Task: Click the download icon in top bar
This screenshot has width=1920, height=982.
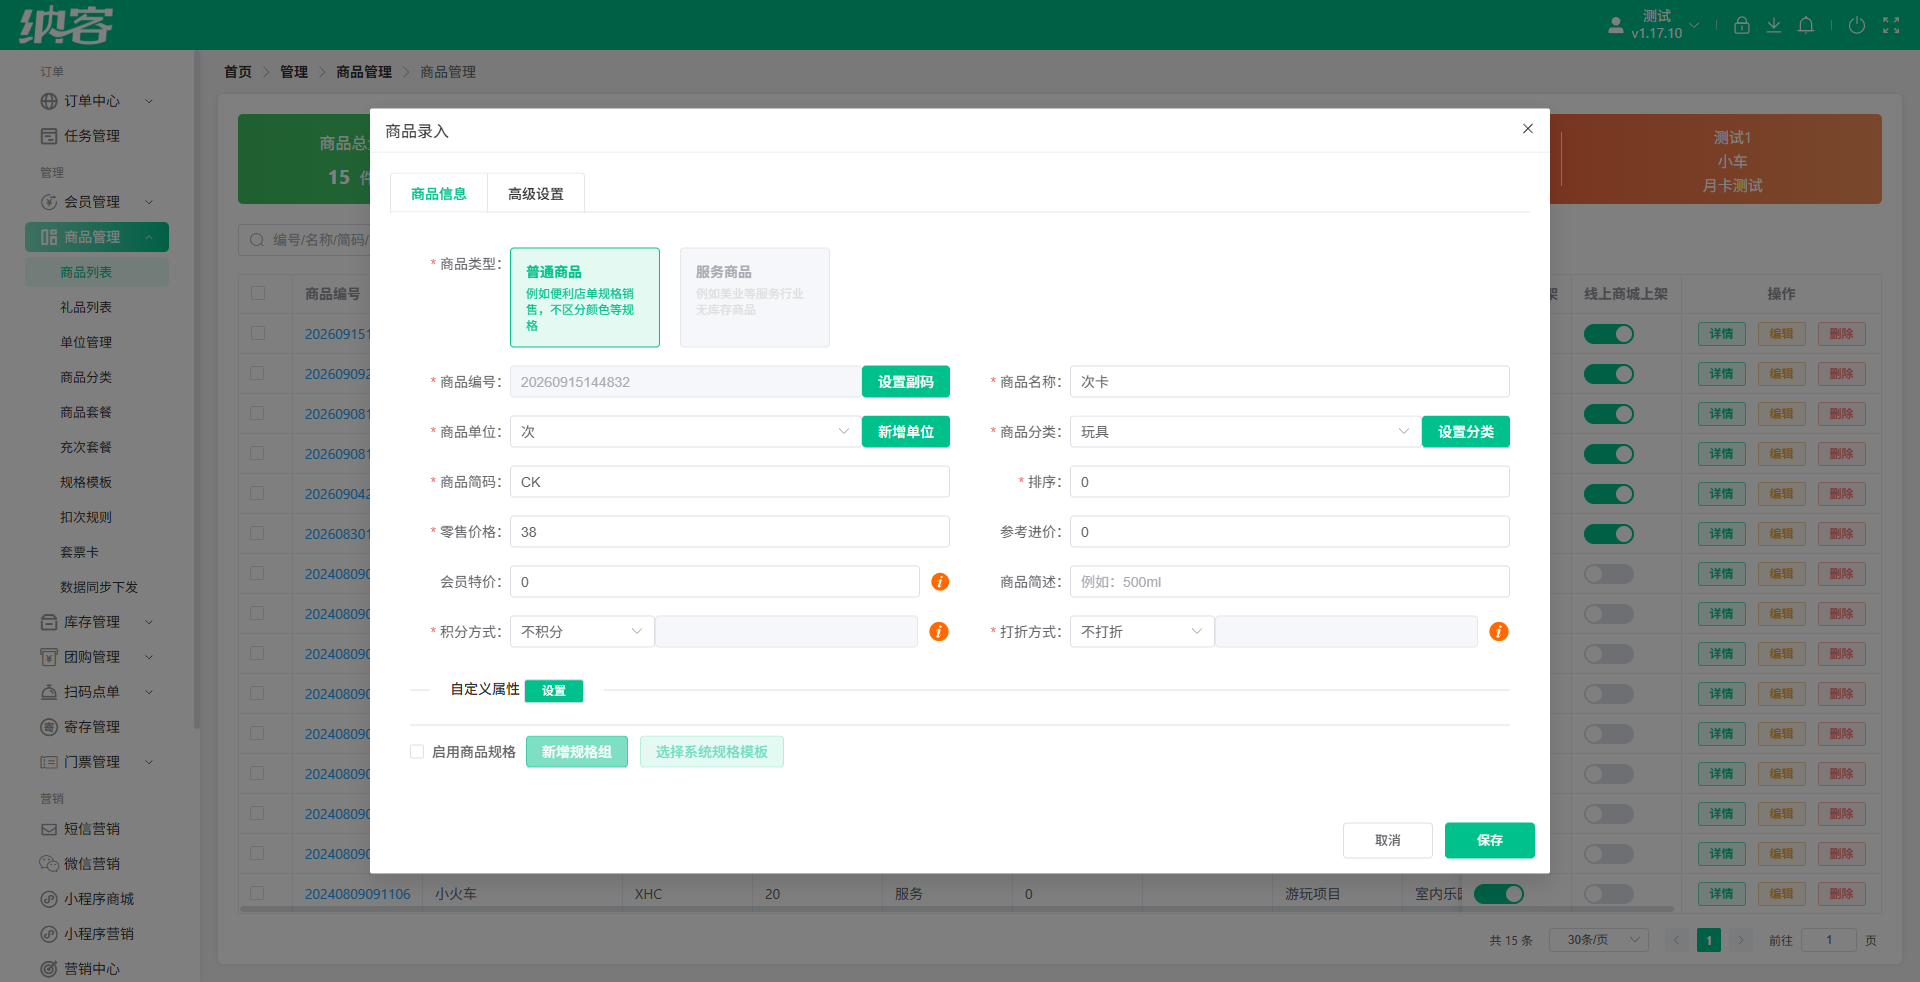Action: (1773, 25)
